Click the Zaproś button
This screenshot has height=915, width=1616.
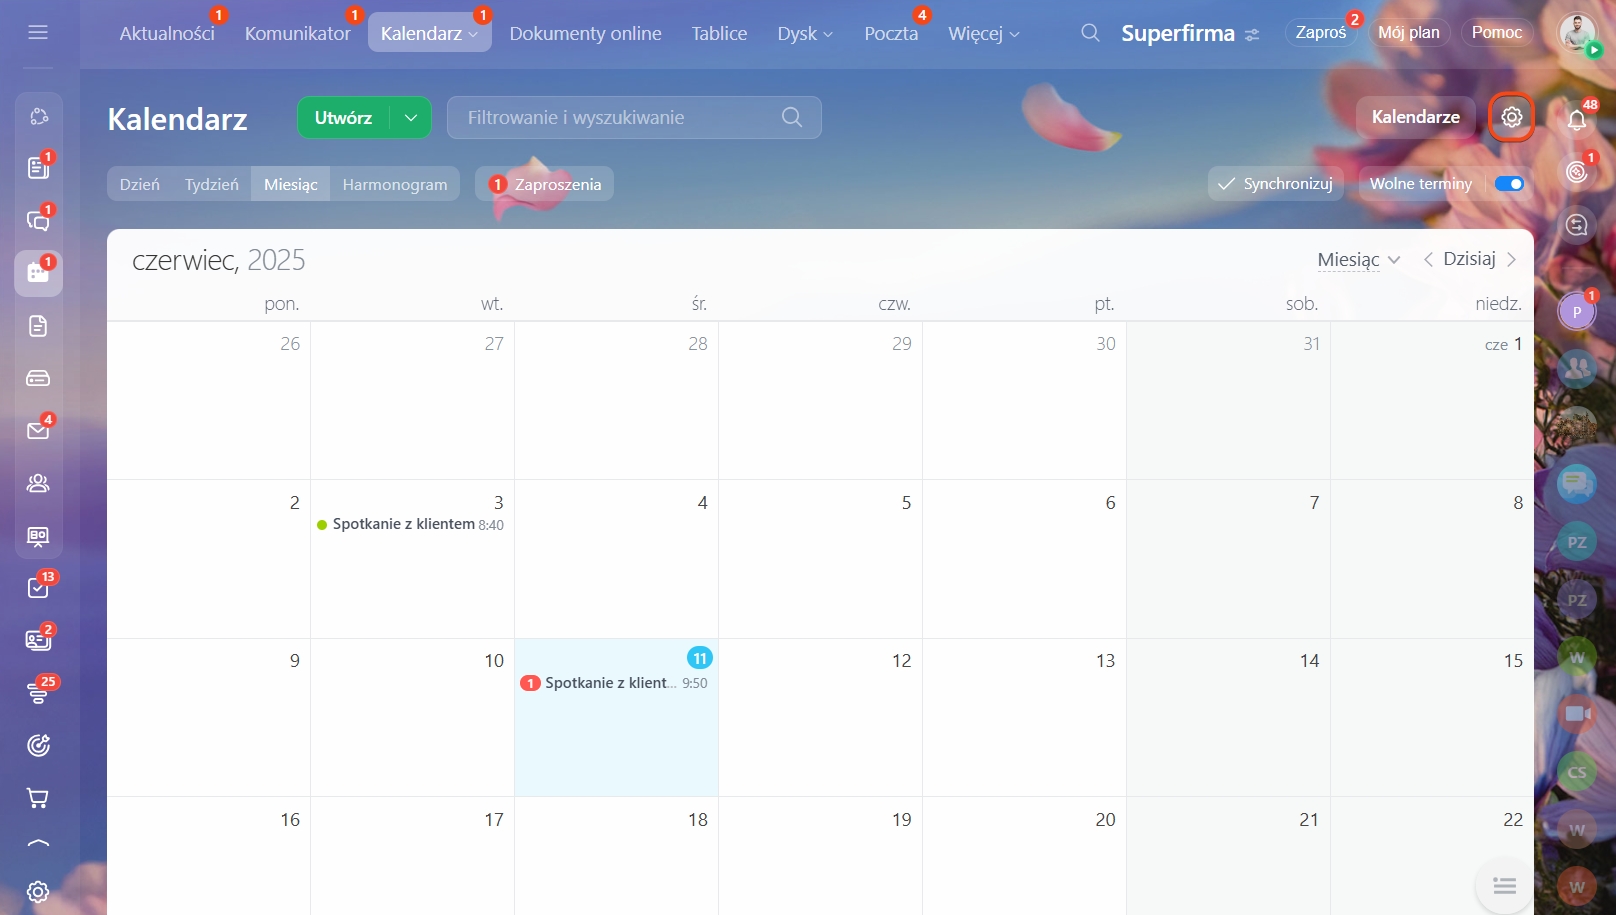tap(1320, 32)
